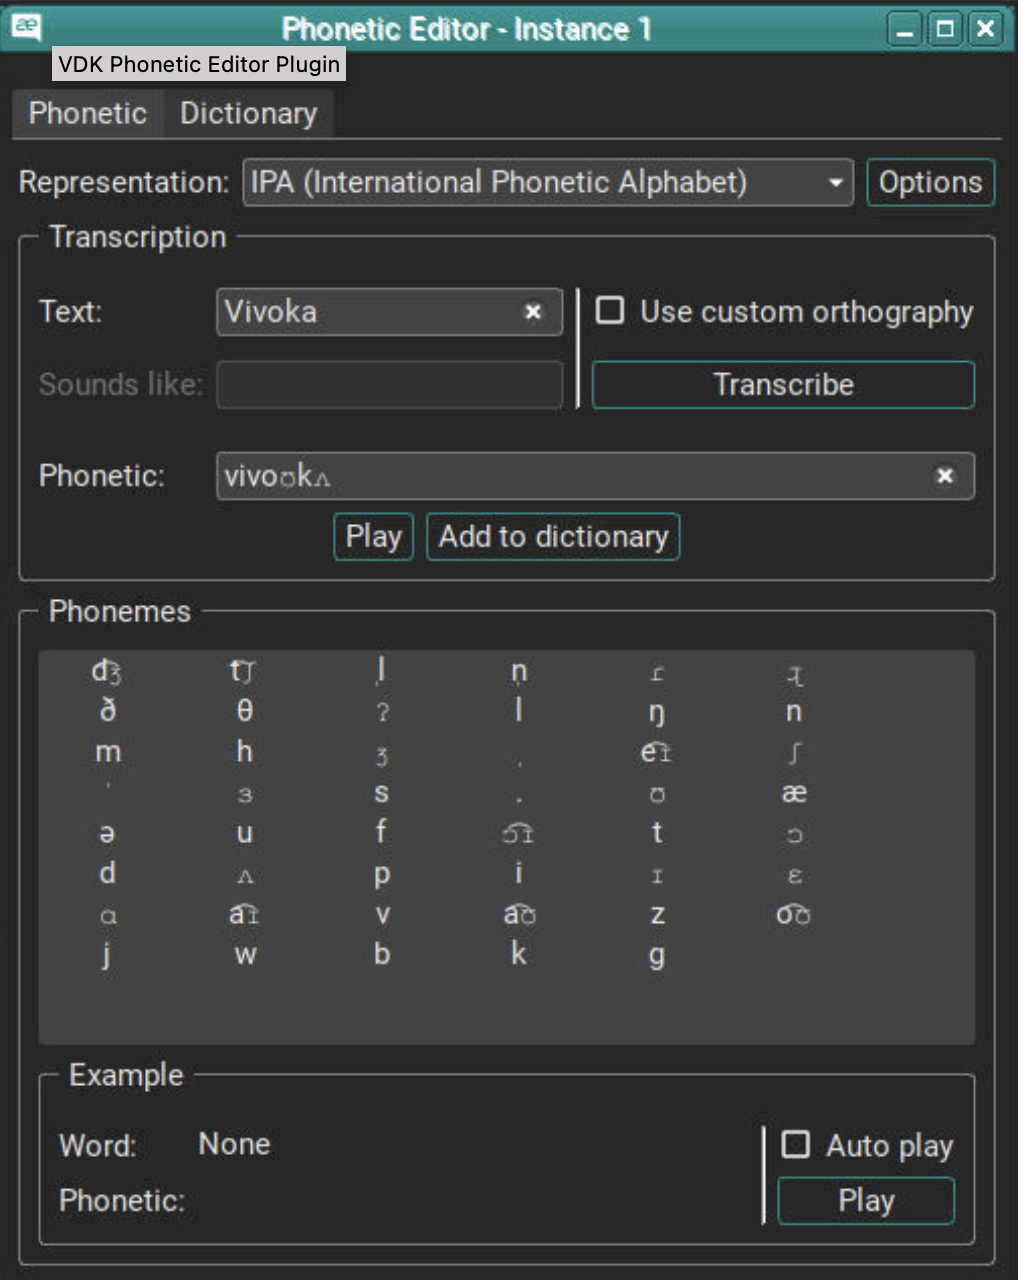Insert the v phoneme

coord(382,915)
